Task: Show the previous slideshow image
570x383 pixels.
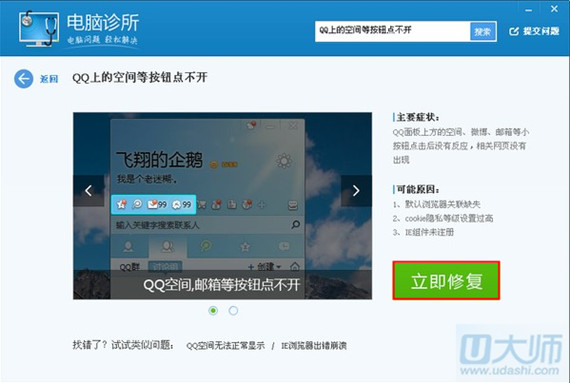Action: [x=88, y=190]
